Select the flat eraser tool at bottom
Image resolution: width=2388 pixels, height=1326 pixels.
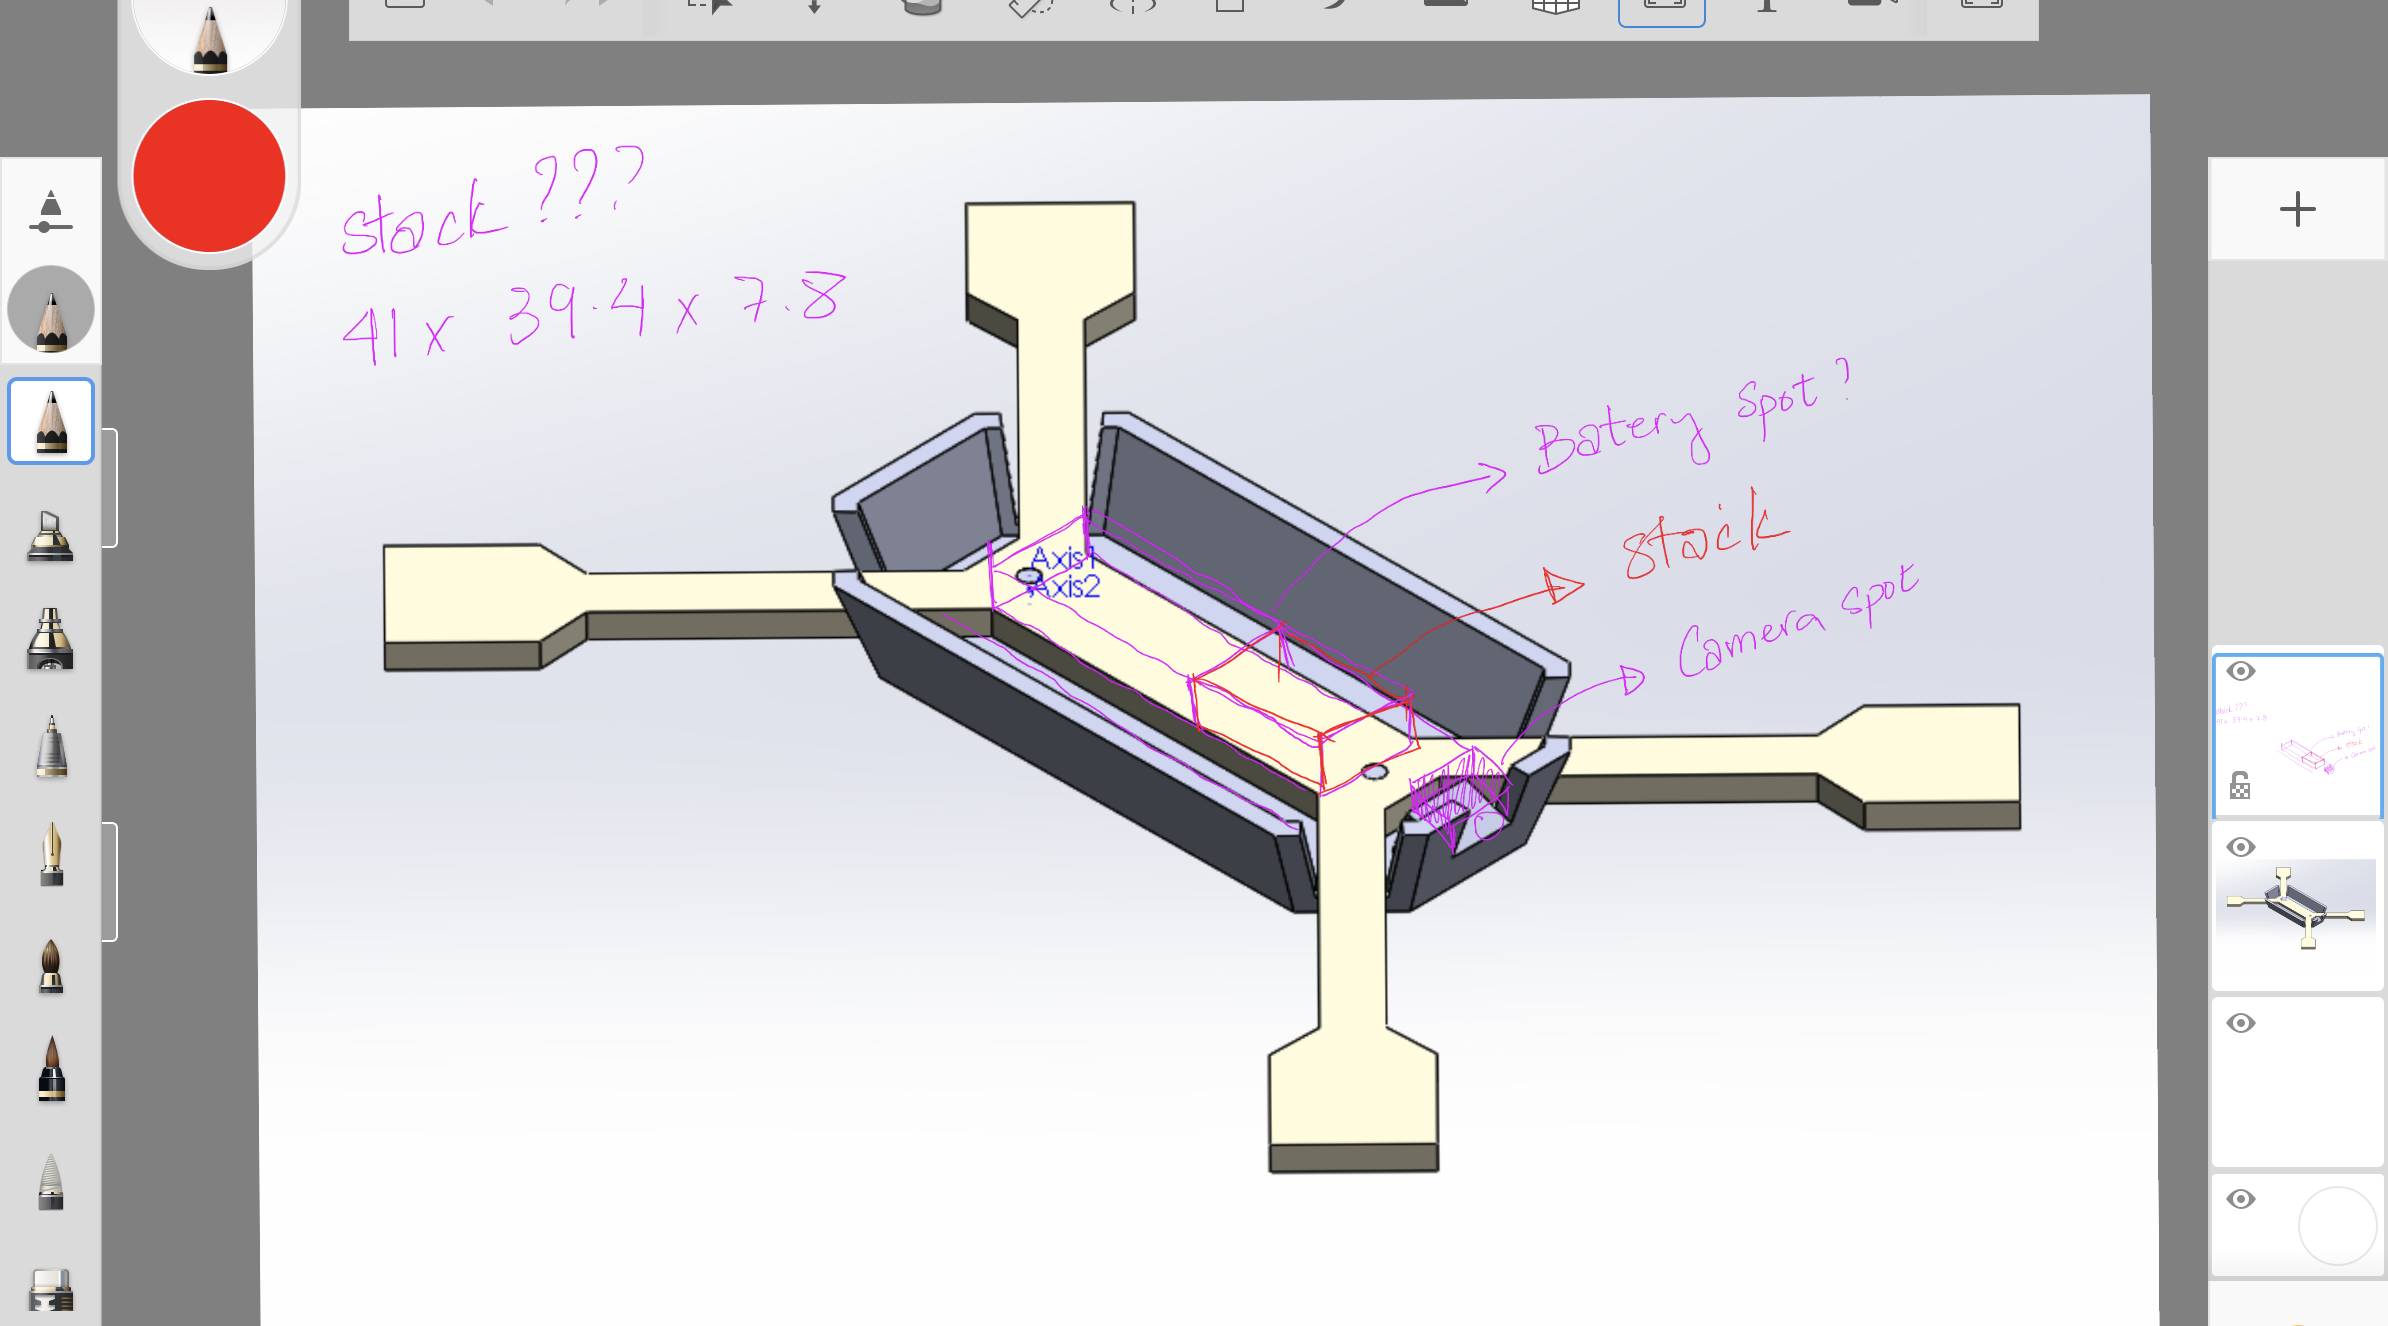pos(51,1289)
